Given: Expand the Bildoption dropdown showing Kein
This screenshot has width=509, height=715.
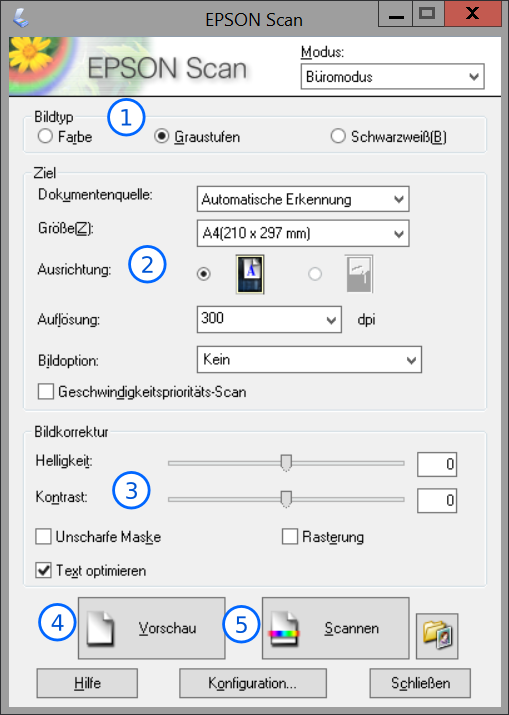Looking at the screenshot, I should 309,360.
